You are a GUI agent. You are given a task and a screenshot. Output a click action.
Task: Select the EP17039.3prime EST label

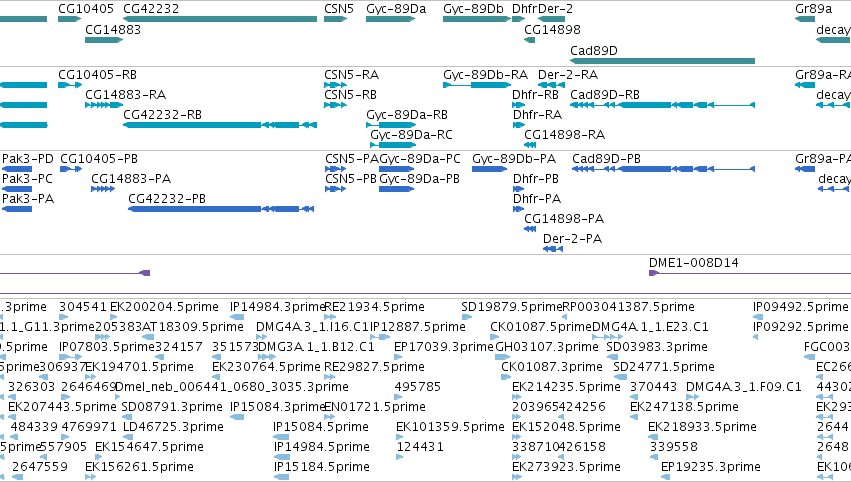[x=444, y=347]
